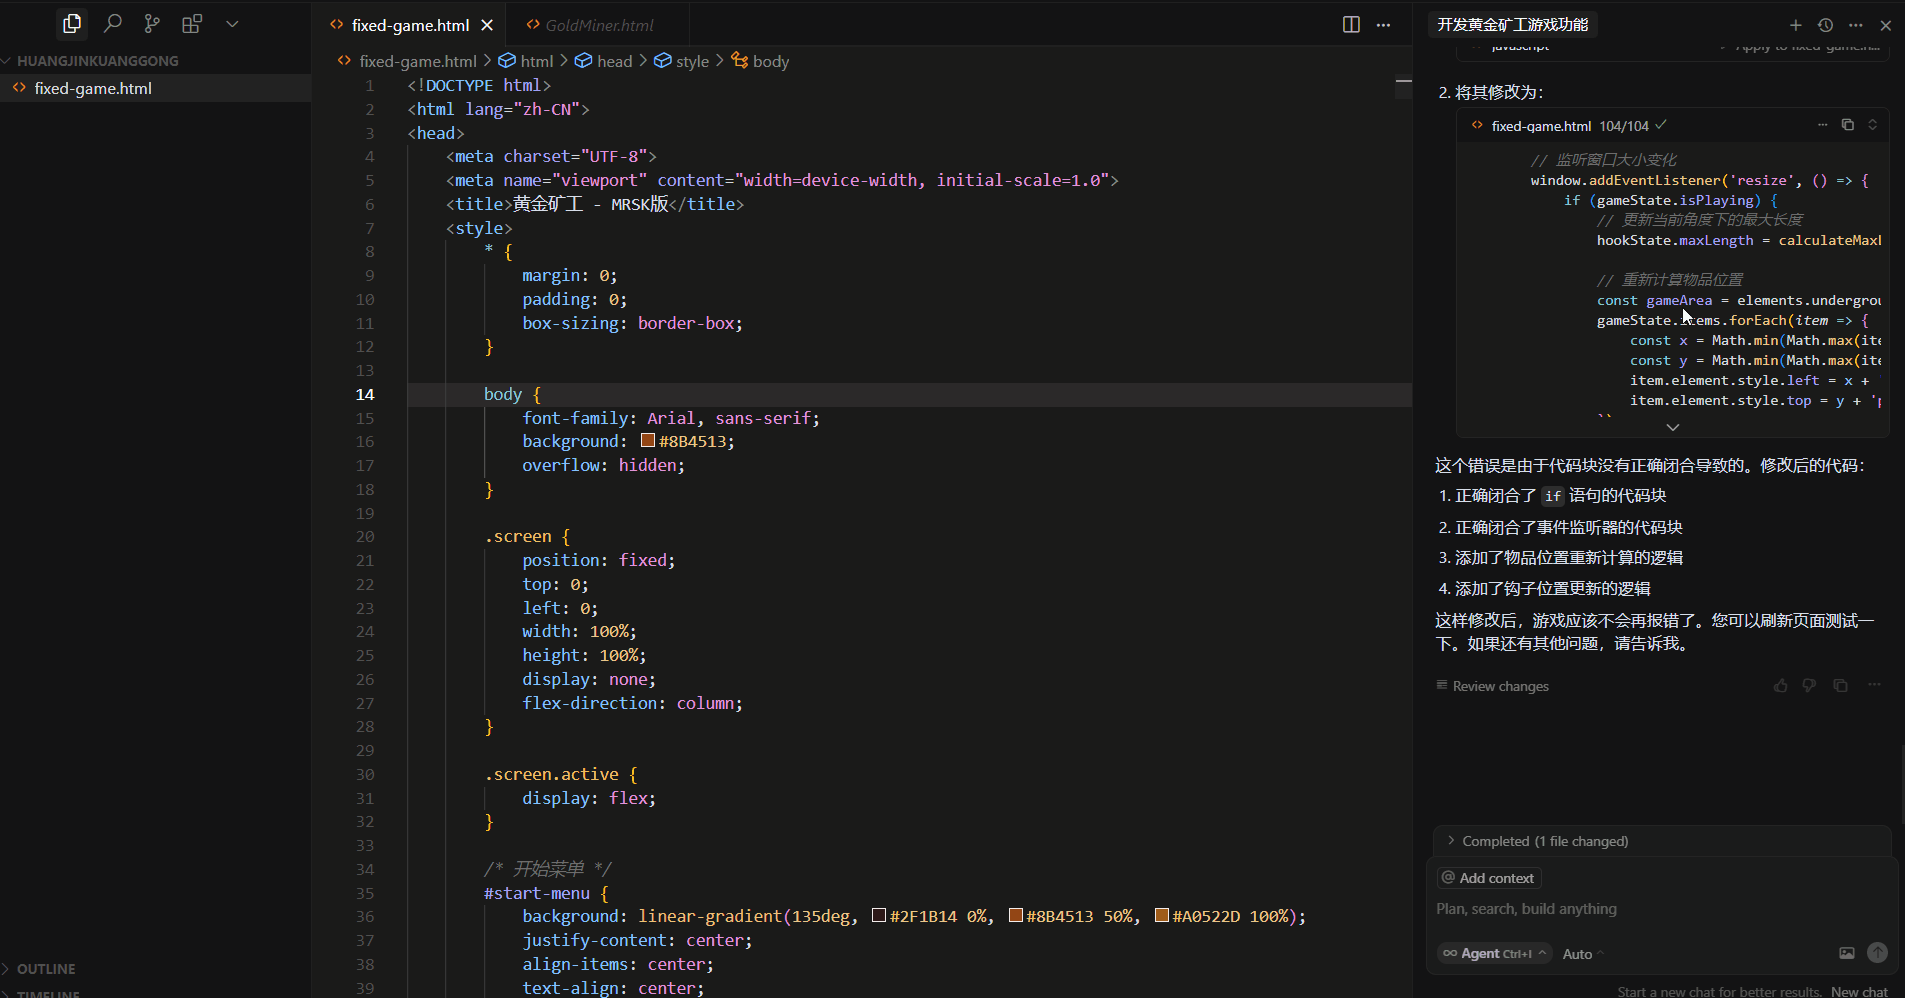The height and width of the screenshot is (998, 1905).
Task: Toggle expand or collapse of the code block
Action: pos(1872,125)
